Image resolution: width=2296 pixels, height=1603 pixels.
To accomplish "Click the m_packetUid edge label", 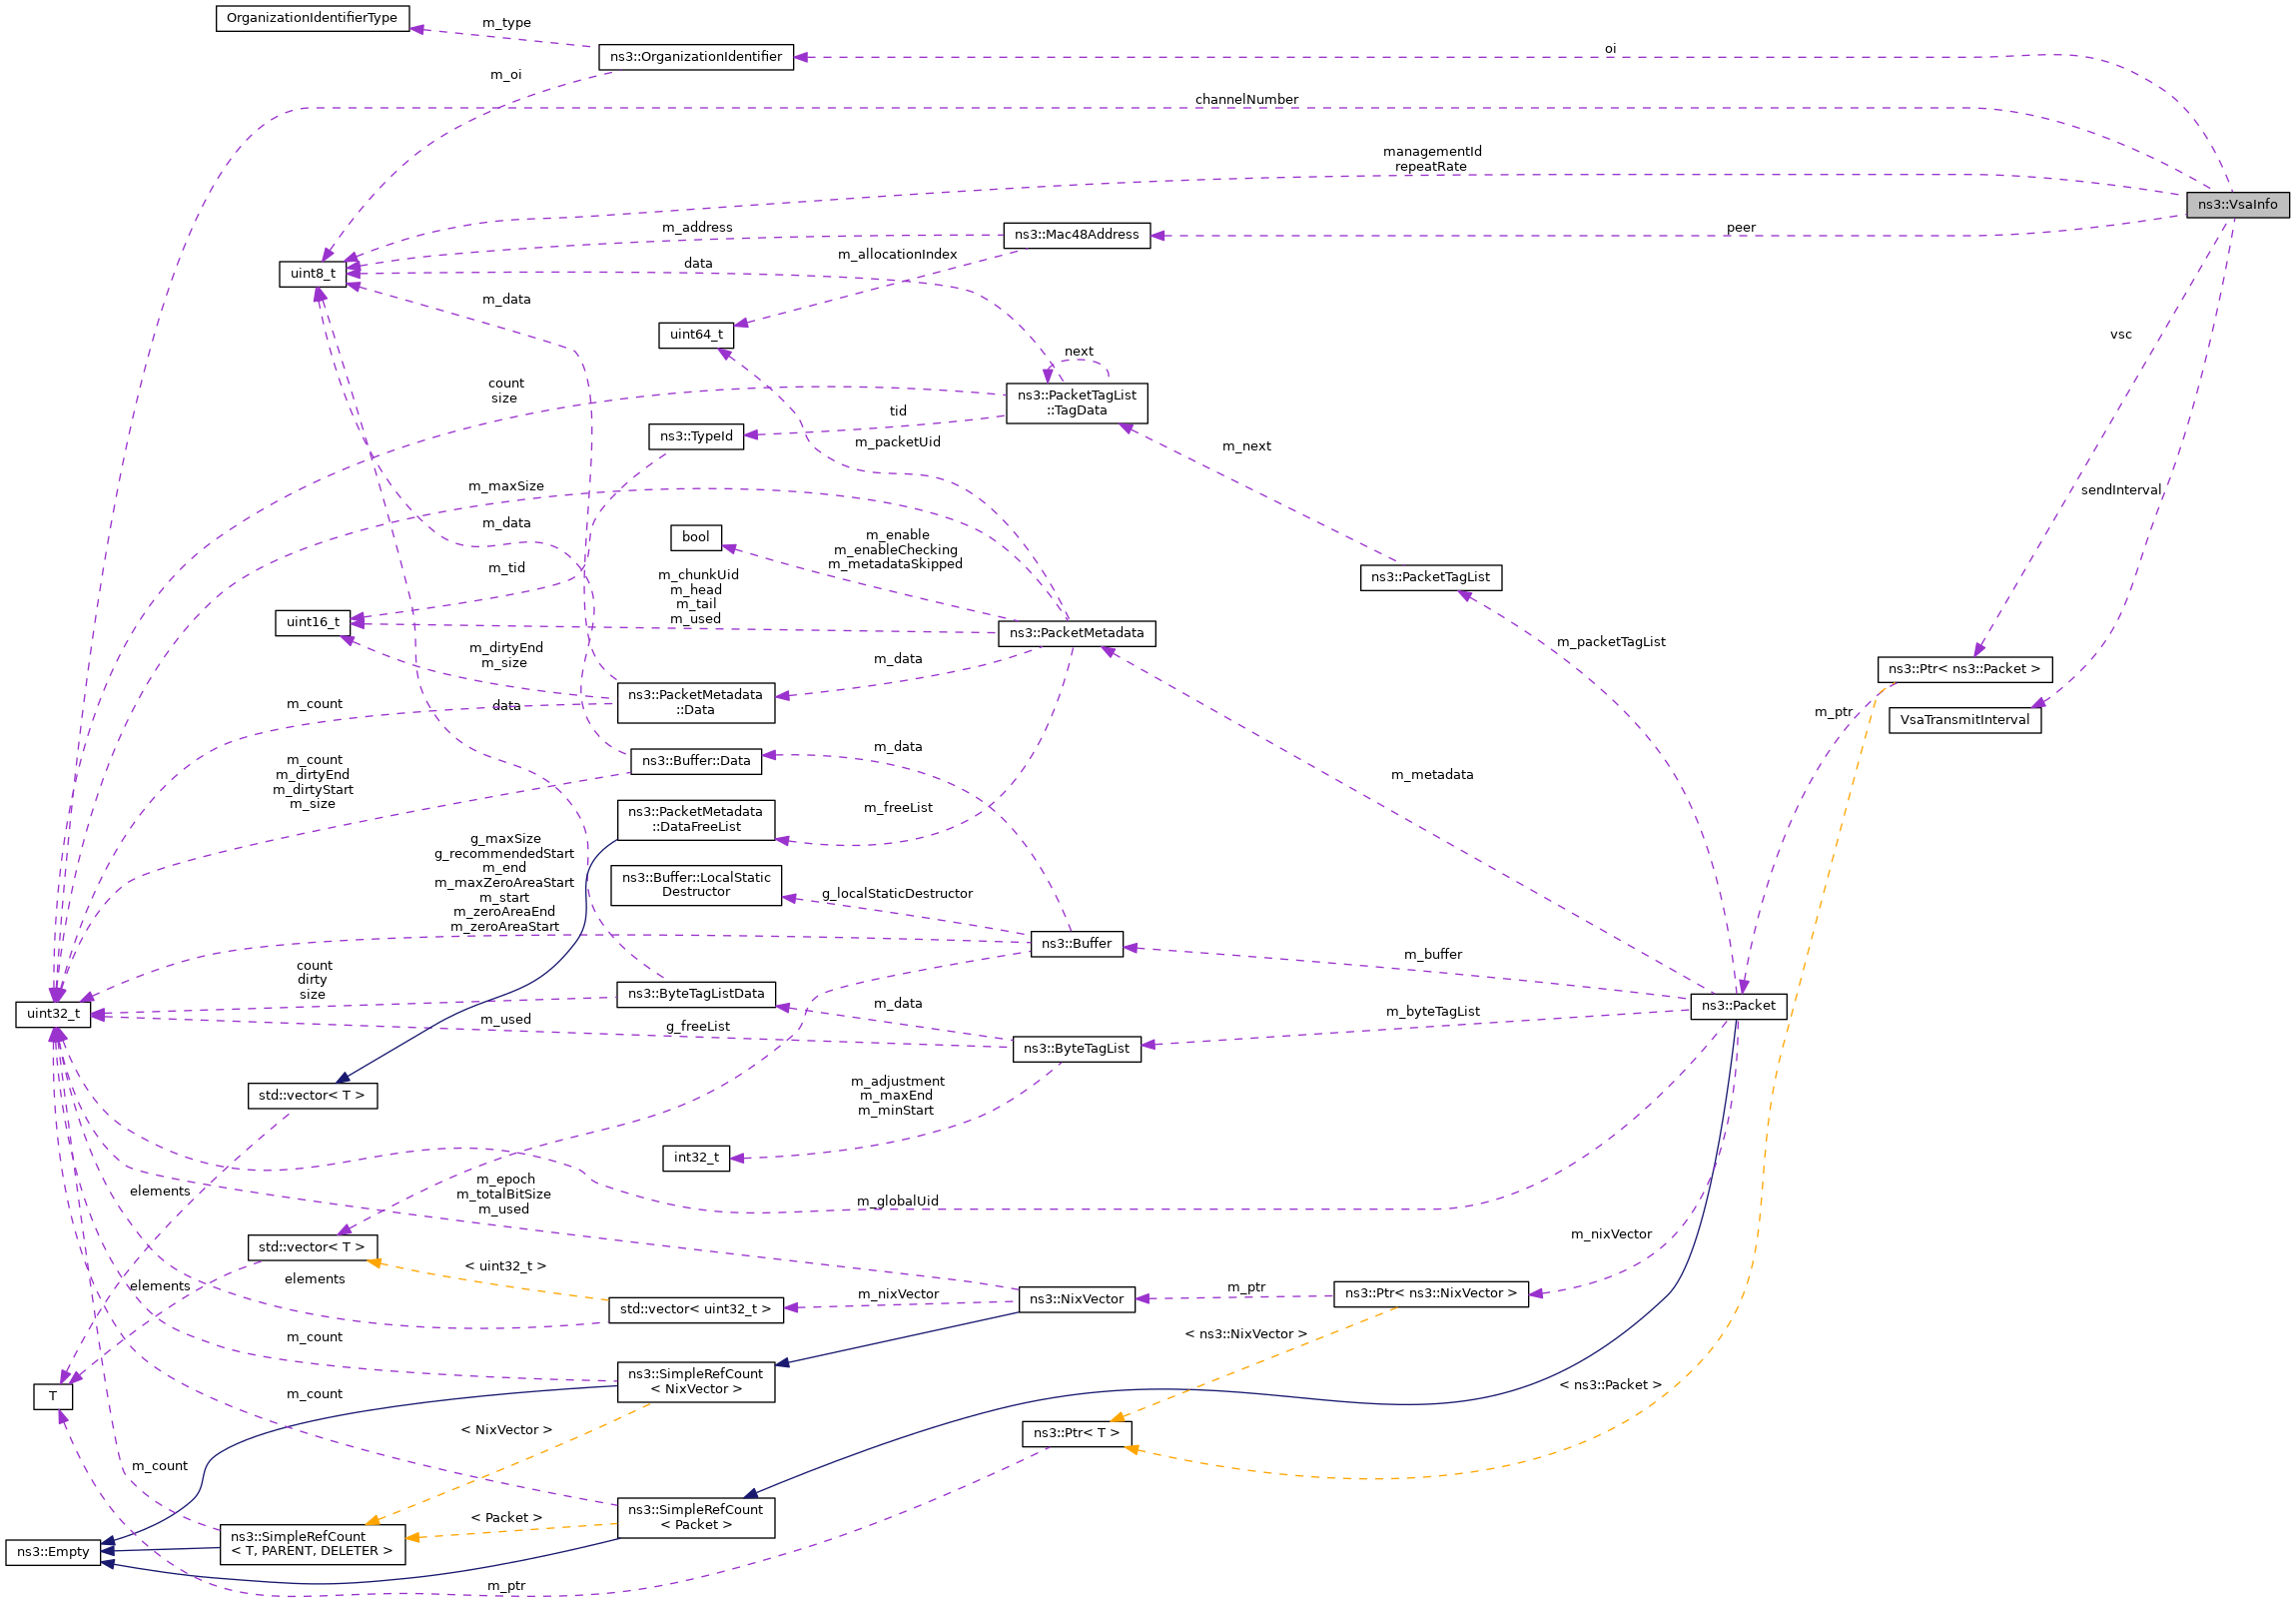I will tap(898, 442).
